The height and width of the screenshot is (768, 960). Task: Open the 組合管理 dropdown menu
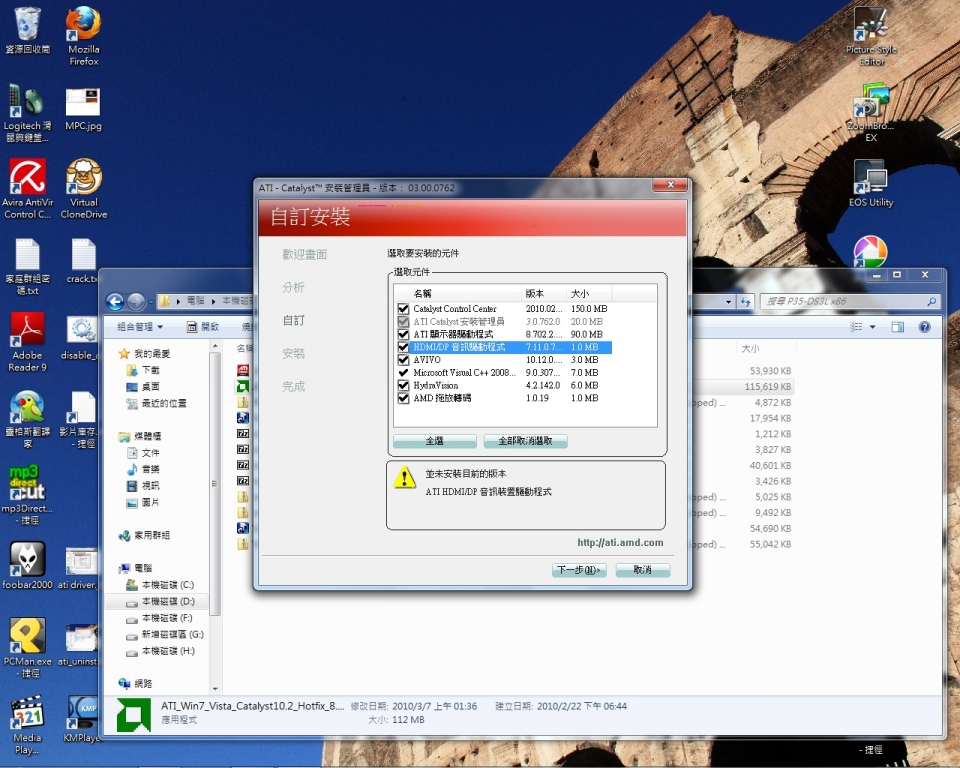137,327
